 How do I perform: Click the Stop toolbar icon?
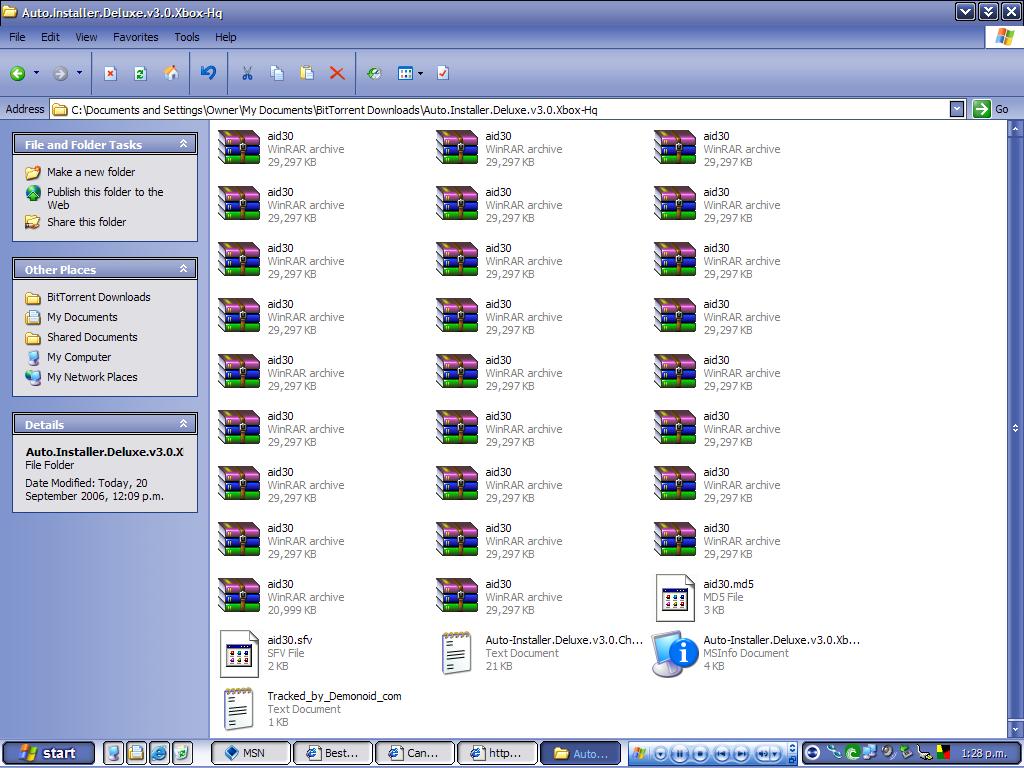click(110, 73)
